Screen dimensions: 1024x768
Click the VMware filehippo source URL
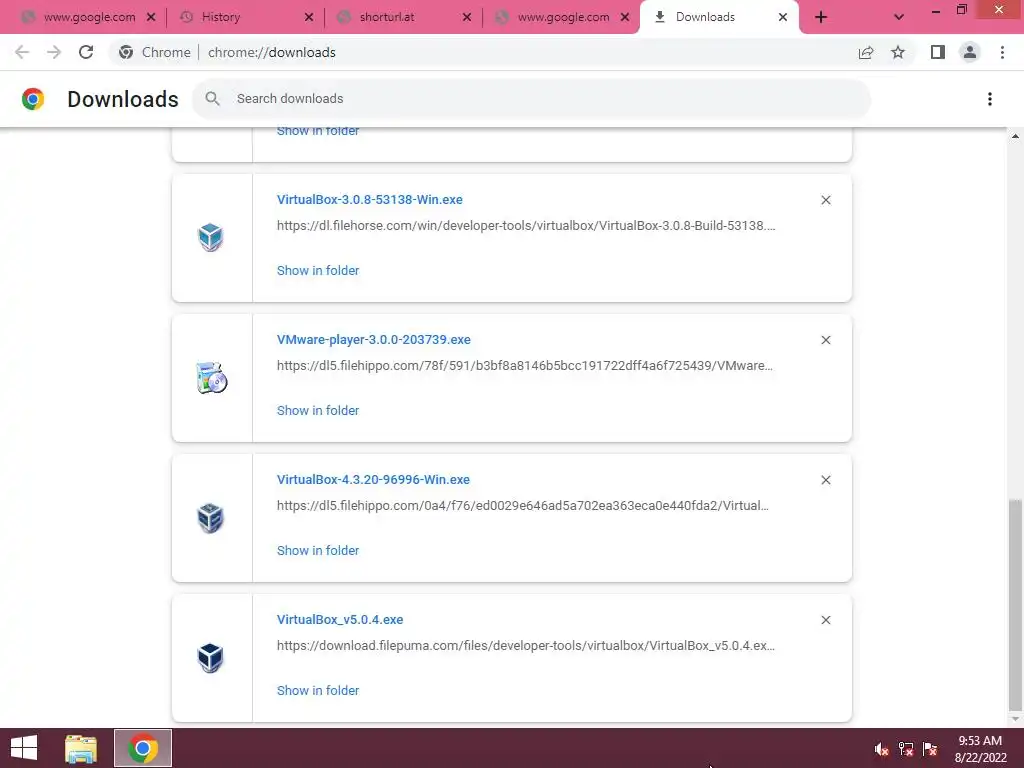(x=525, y=366)
